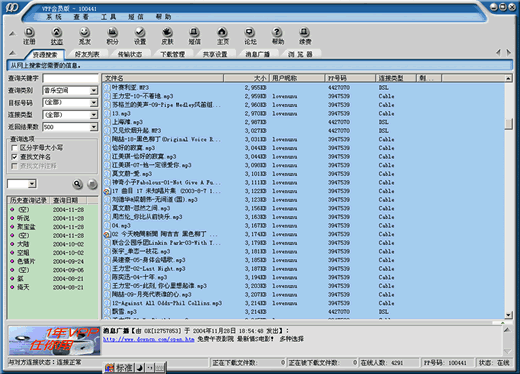
Task: Sort by 文件名 column header
Action: (163, 78)
